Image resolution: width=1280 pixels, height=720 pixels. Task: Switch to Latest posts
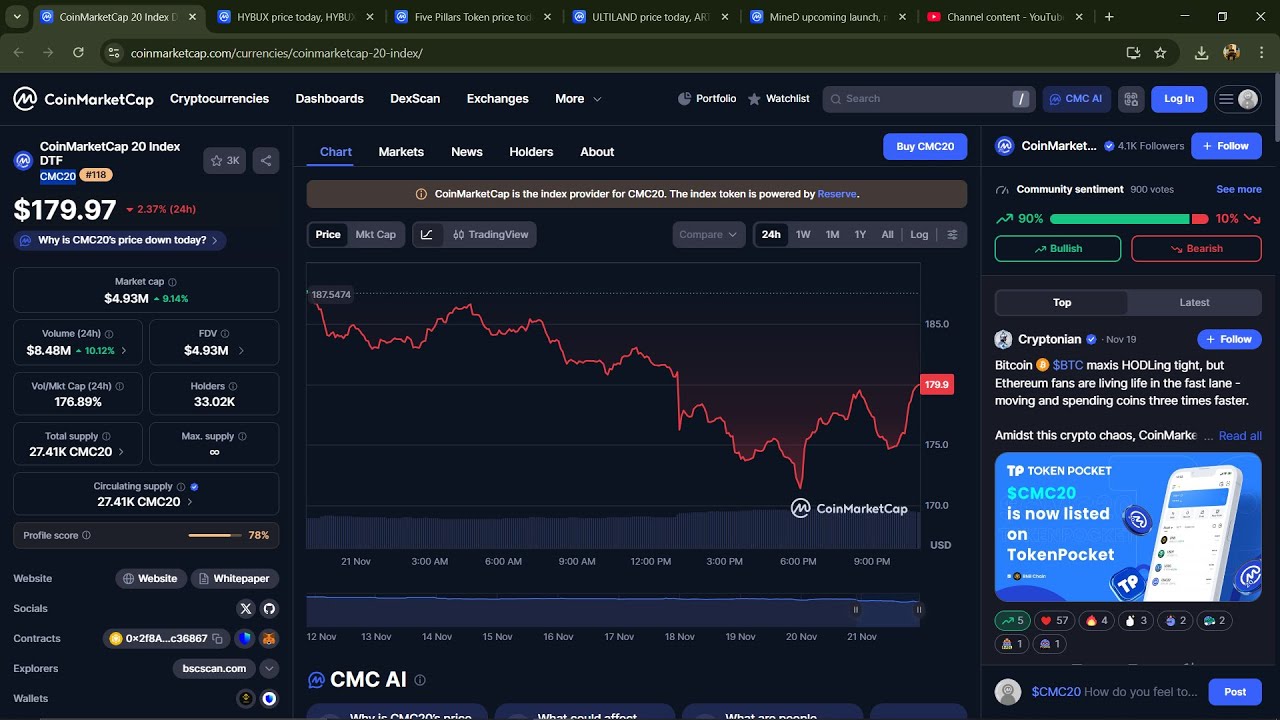[x=1194, y=302]
